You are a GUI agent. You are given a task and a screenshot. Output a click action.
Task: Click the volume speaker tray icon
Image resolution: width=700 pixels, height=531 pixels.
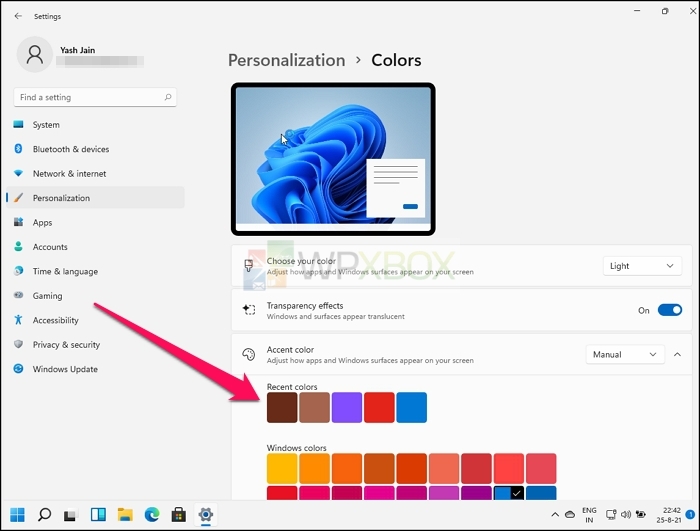tap(626, 514)
